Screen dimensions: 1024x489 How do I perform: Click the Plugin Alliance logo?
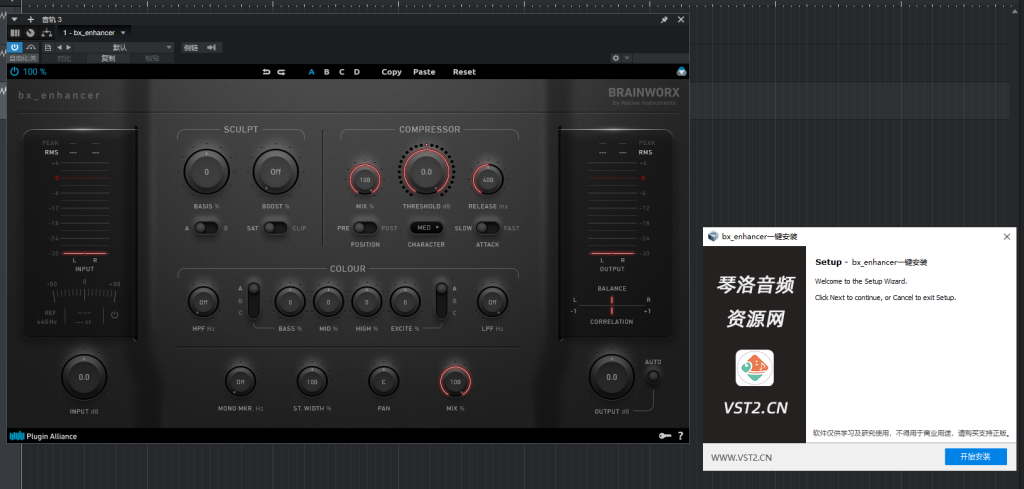43,436
